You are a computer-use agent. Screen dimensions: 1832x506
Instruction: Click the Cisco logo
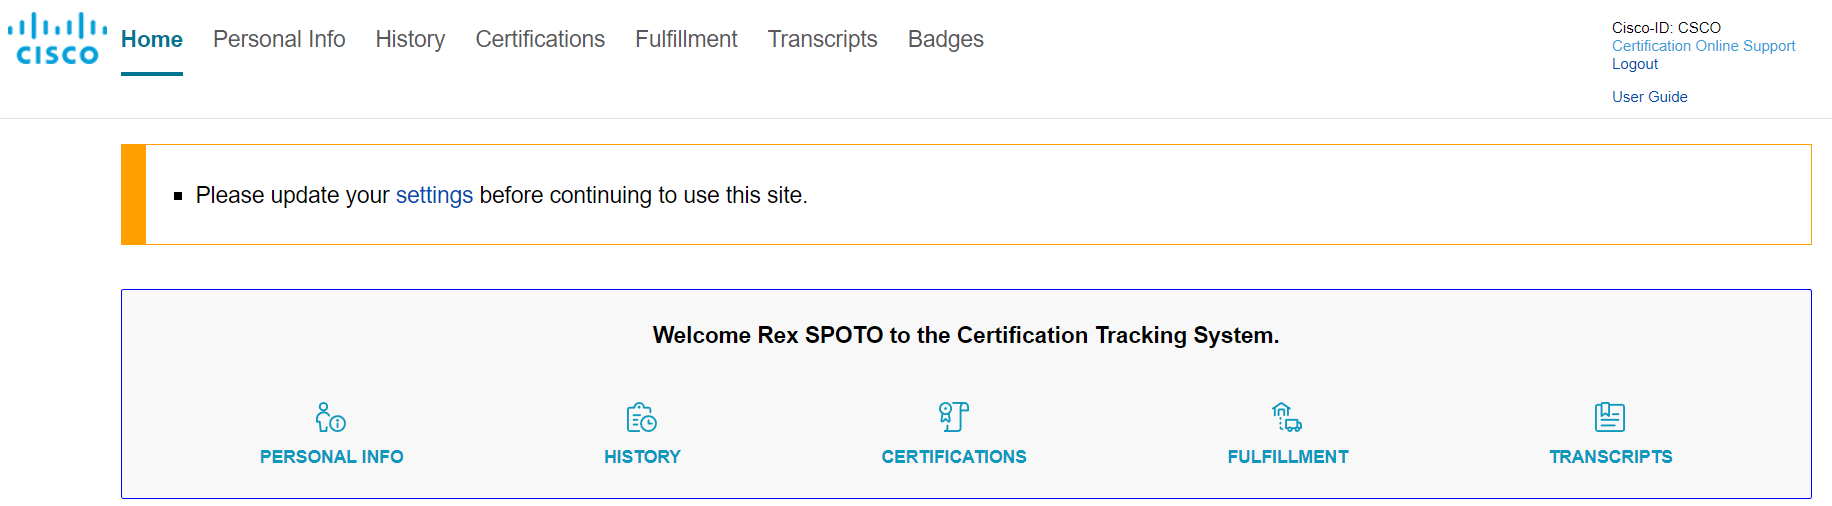(57, 39)
